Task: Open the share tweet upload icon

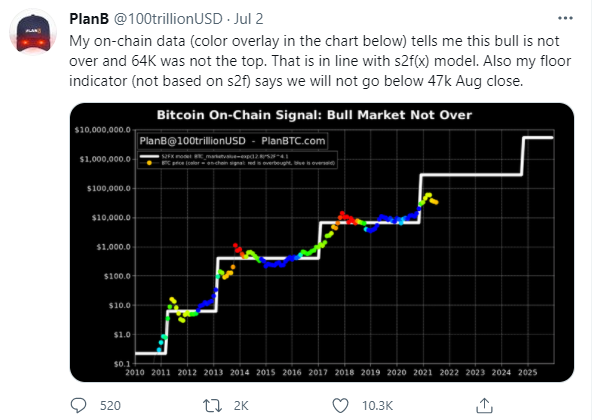Action: [x=484, y=406]
